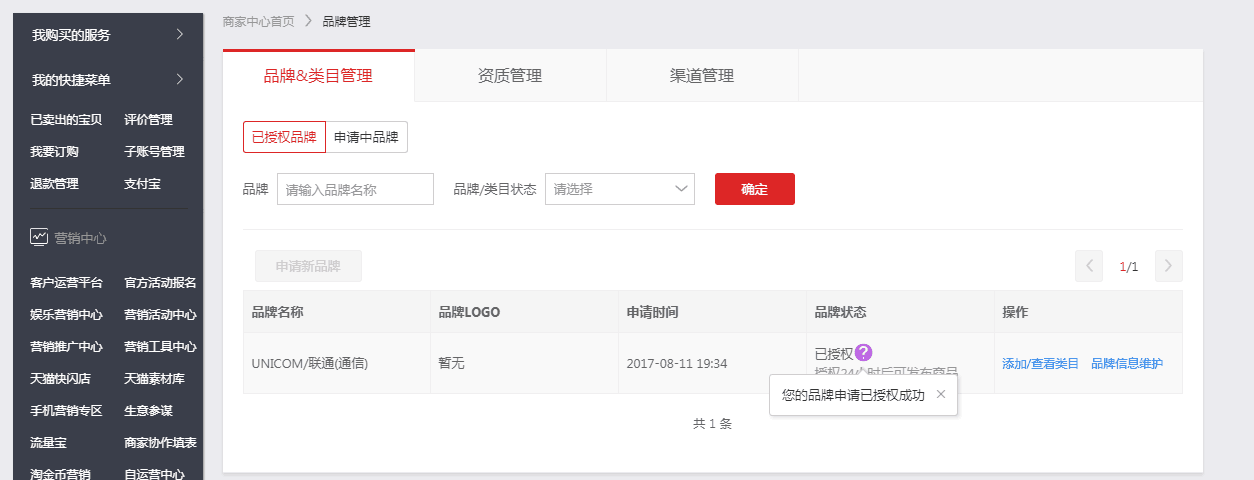Open 添加/查看类目 link
The image size is (1254, 480).
1040,364
